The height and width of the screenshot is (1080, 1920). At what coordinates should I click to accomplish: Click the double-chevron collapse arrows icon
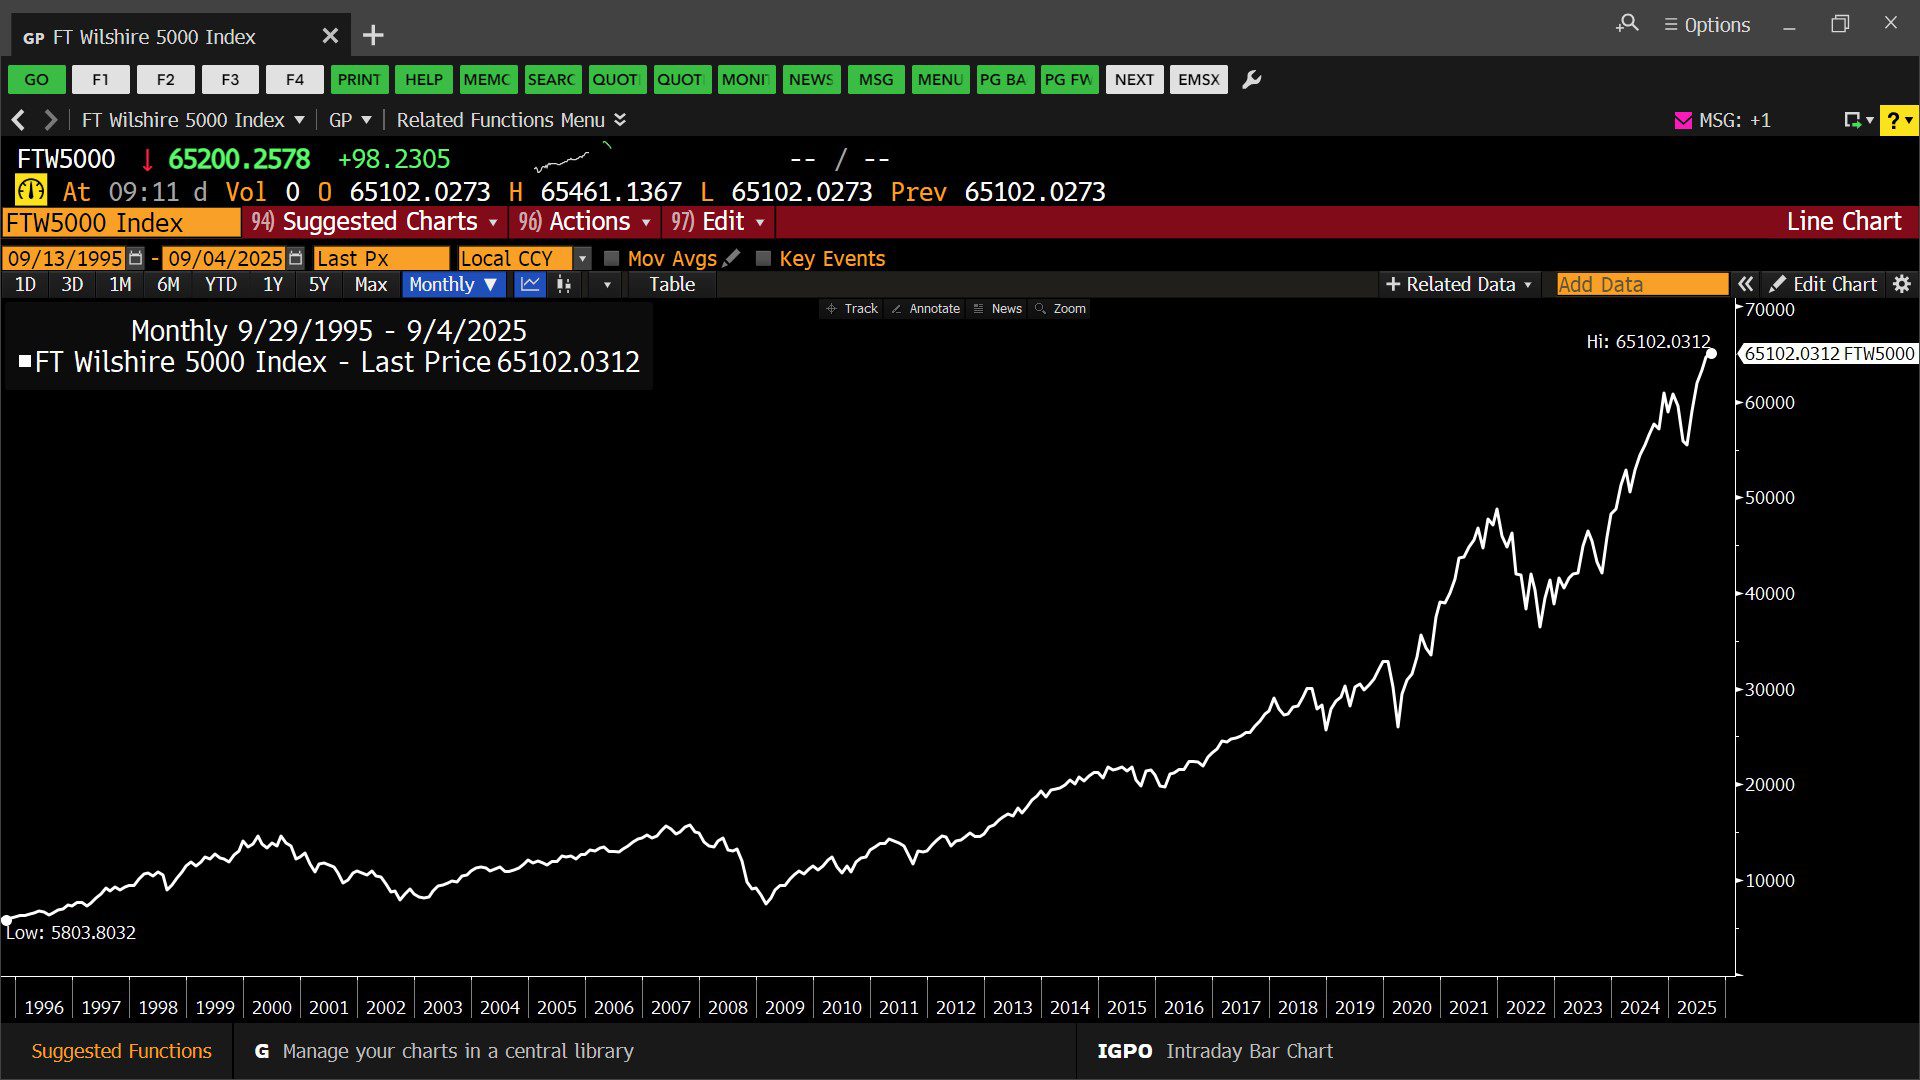(1745, 284)
